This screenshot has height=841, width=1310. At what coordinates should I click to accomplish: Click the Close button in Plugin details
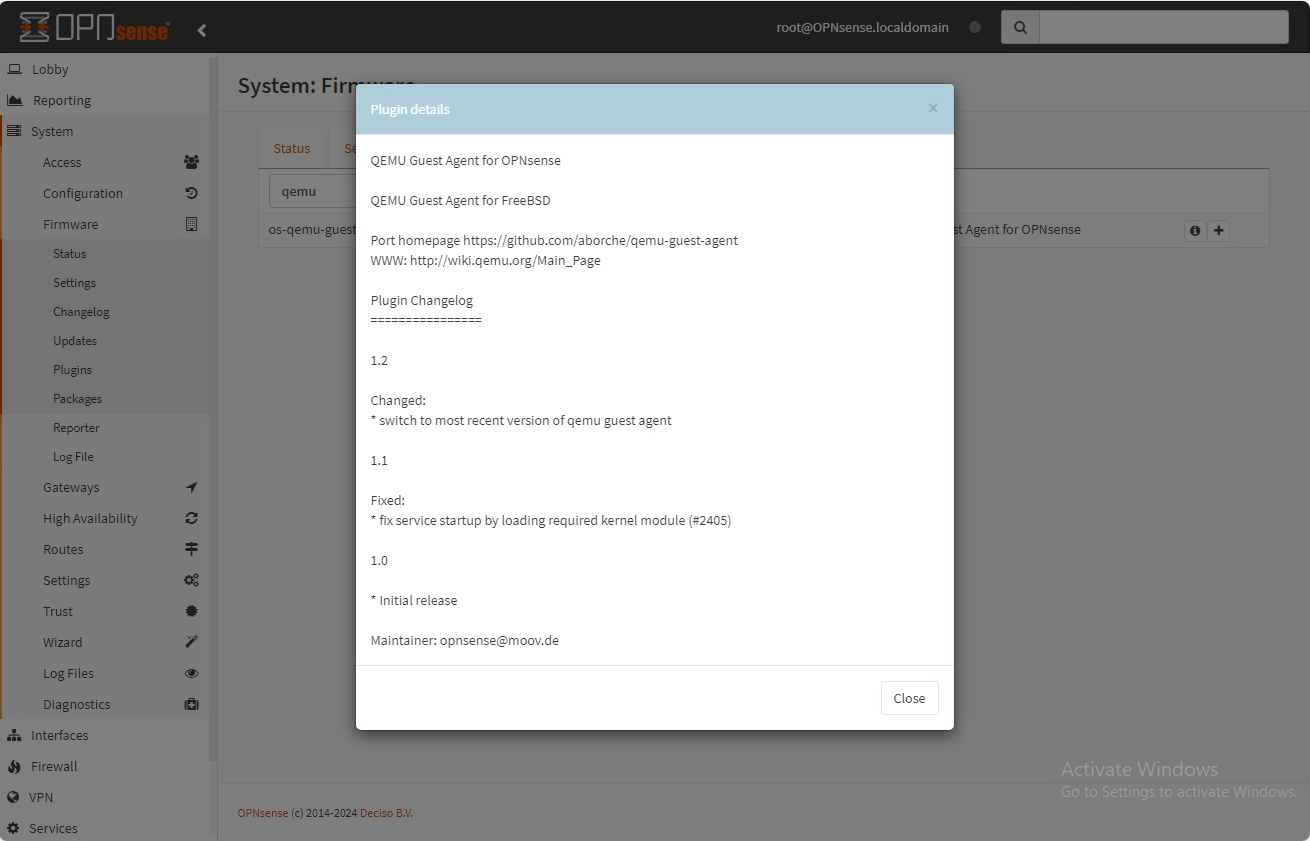tap(909, 698)
